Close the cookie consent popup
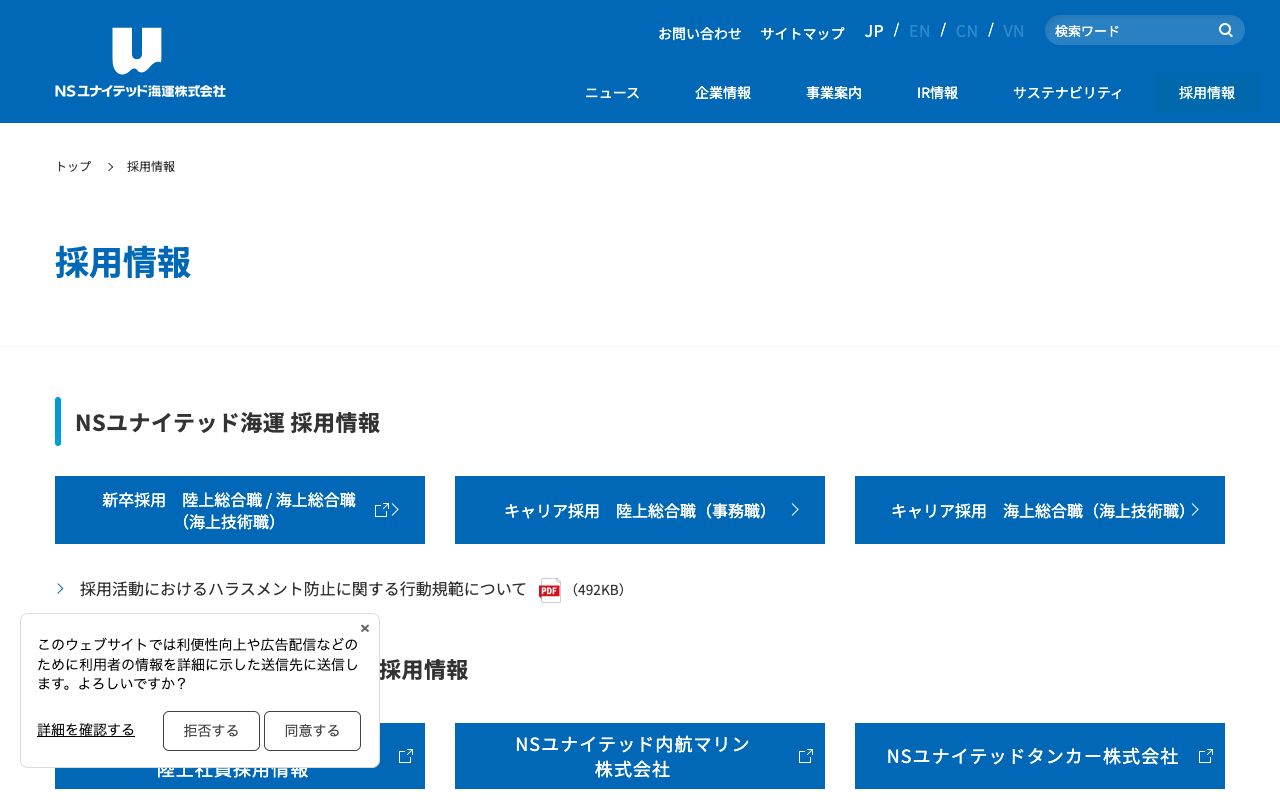Screen dimensions: 1280x800 365,628
